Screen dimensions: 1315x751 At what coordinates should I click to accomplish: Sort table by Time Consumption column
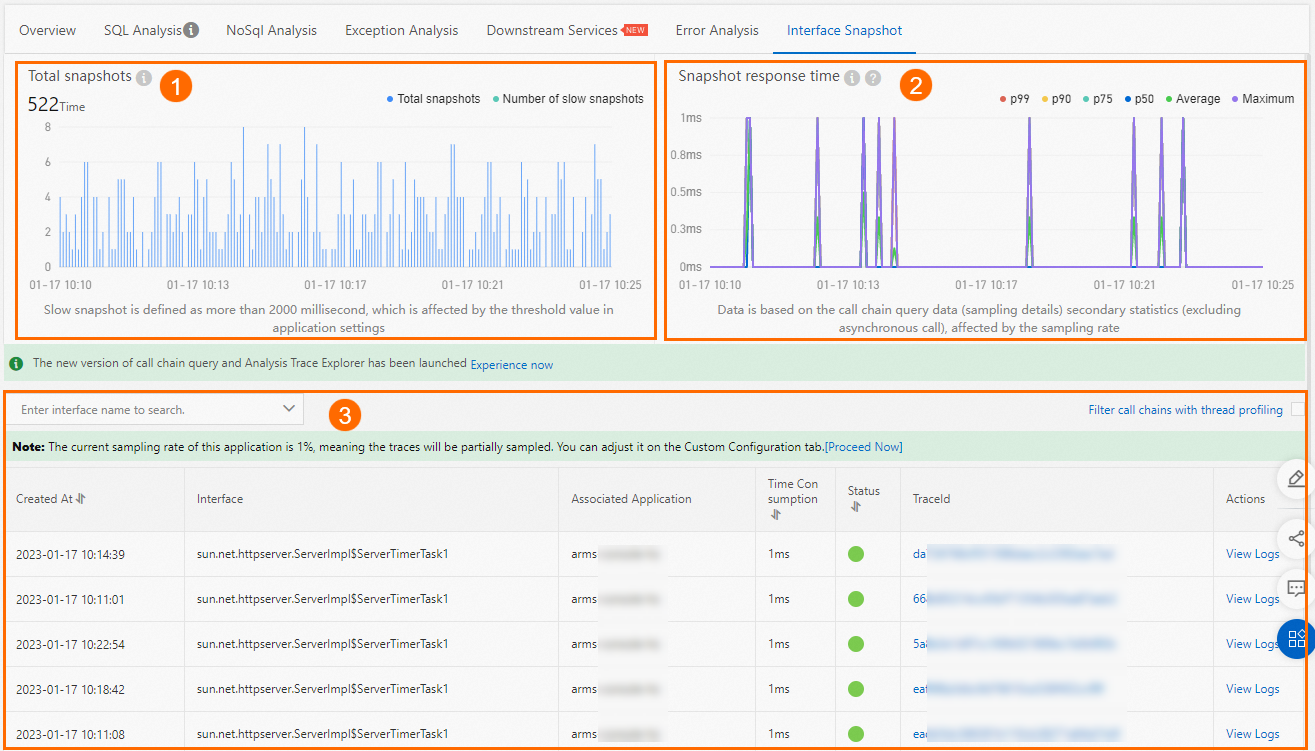775,514
